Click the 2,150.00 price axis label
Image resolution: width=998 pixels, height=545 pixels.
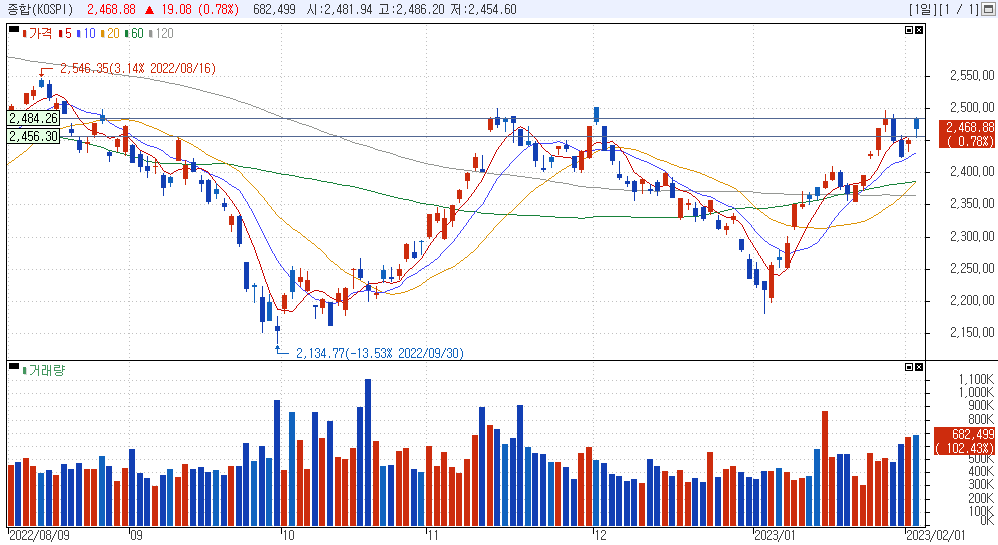(x=972, y=332)
